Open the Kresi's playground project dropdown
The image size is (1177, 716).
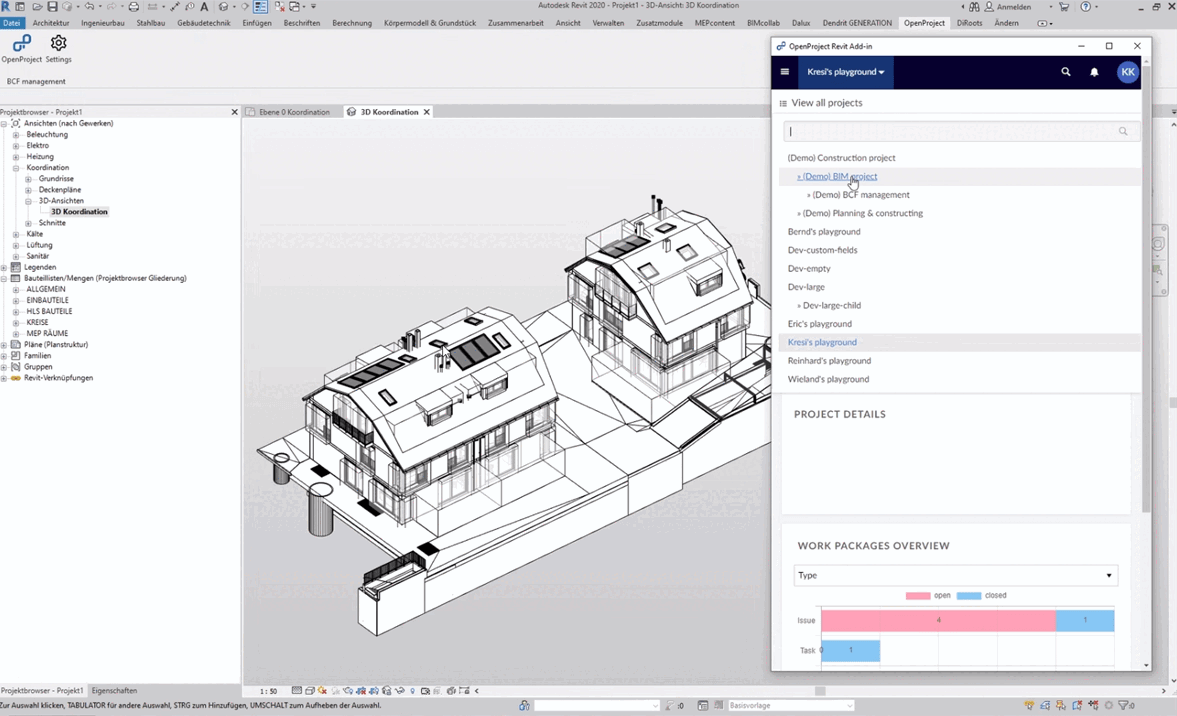[845, 72]
